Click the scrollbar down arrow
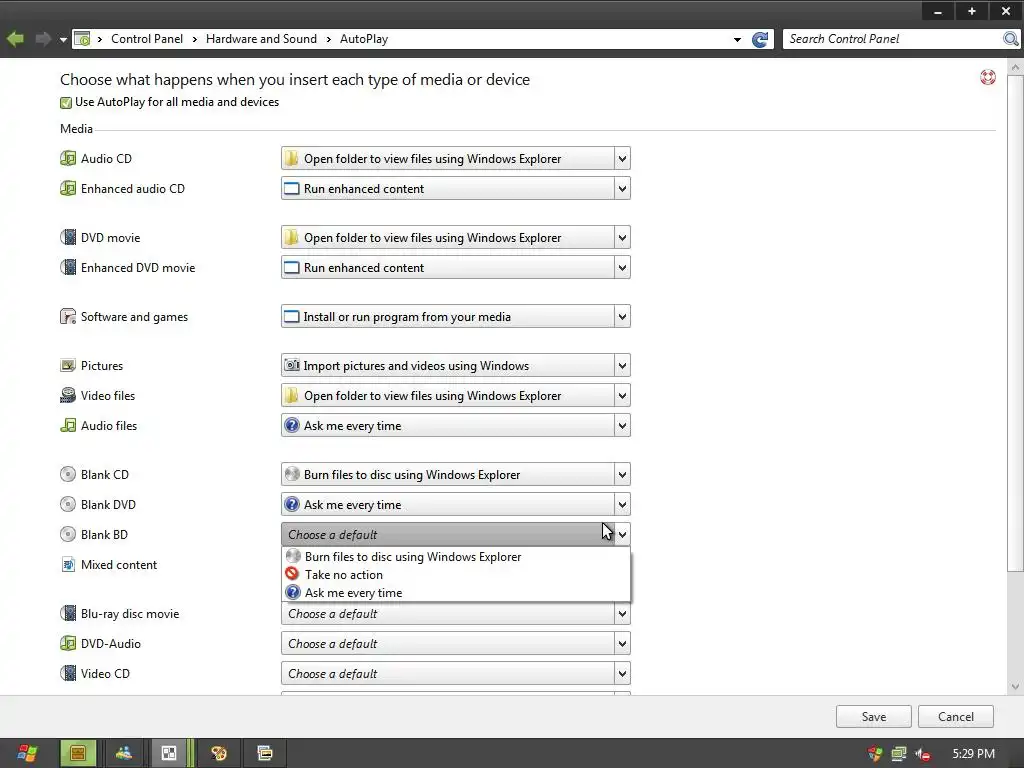This screenshot has height=768, width=1024. point(1016,686)
